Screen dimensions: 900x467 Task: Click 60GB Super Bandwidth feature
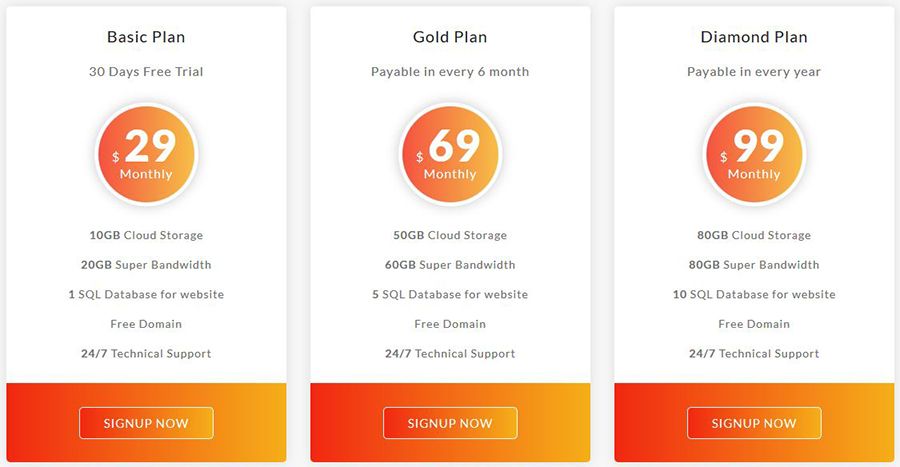(x=450, y=265)
